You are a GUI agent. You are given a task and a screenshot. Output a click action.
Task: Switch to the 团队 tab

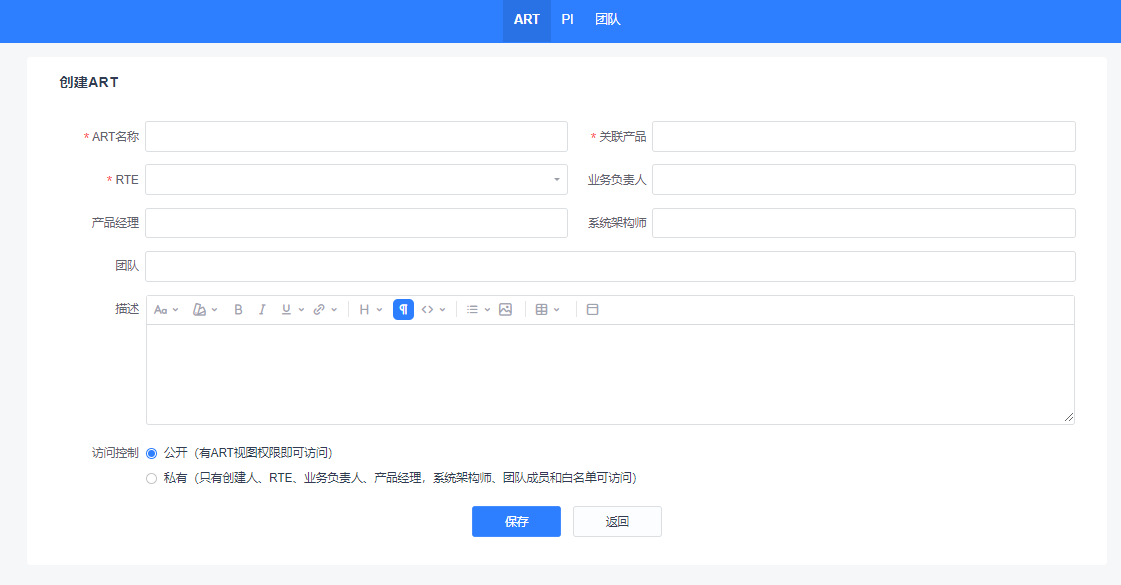tap(608, 20)
